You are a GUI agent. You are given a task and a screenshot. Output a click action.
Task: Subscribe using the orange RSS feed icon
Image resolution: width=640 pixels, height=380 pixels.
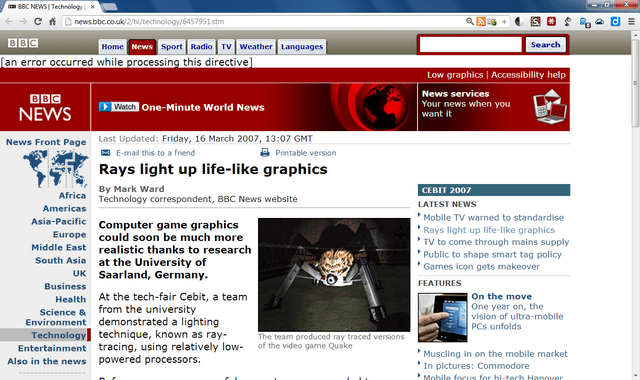click(x=481, y=22)
